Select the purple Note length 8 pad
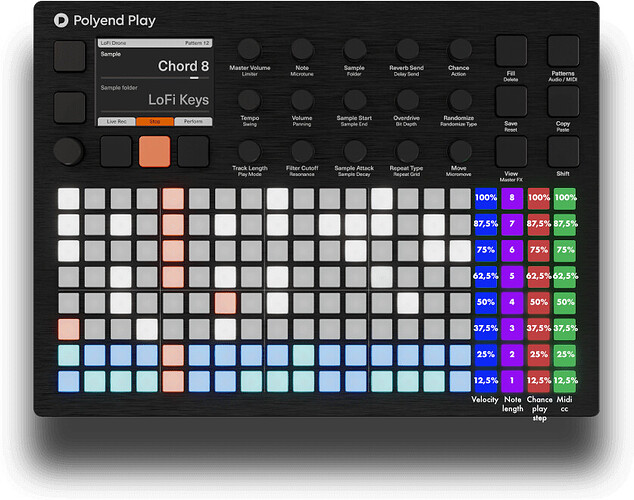Viewport: 634px width, 500px height. tap(512, 198)
